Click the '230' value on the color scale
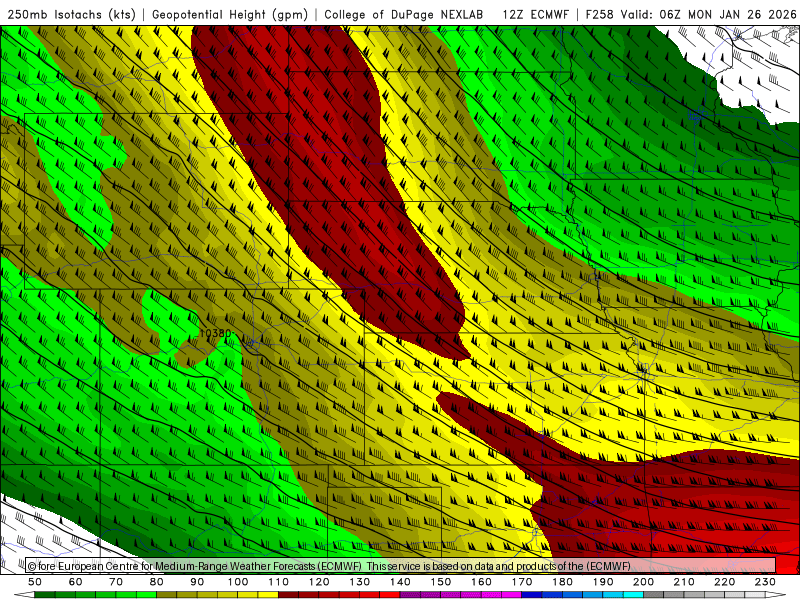Viewport: 800px width, 600px height. [765, 582]
